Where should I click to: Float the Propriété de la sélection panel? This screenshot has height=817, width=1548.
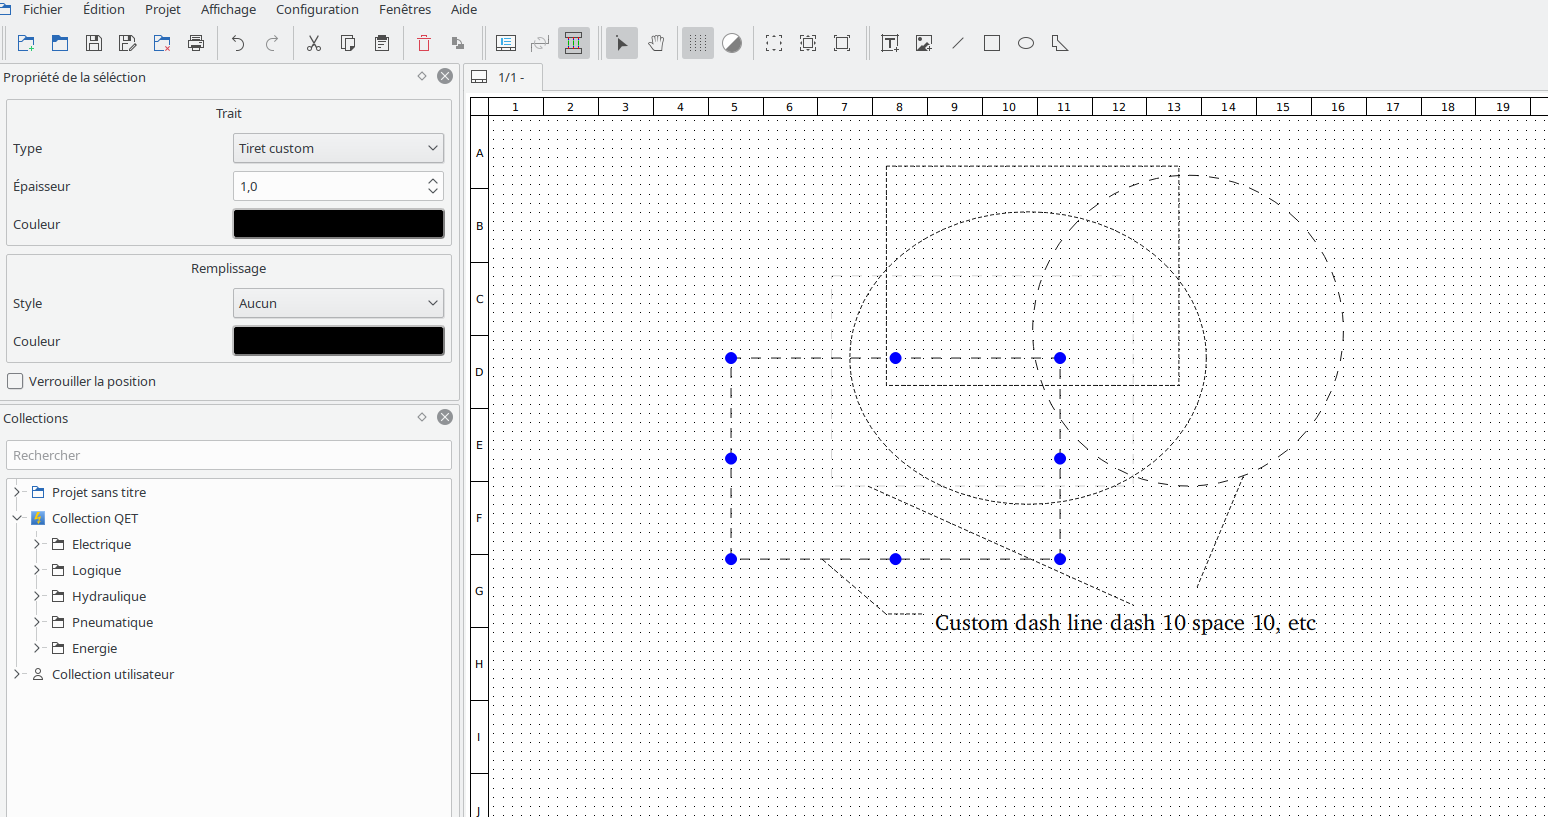point(422,76)
